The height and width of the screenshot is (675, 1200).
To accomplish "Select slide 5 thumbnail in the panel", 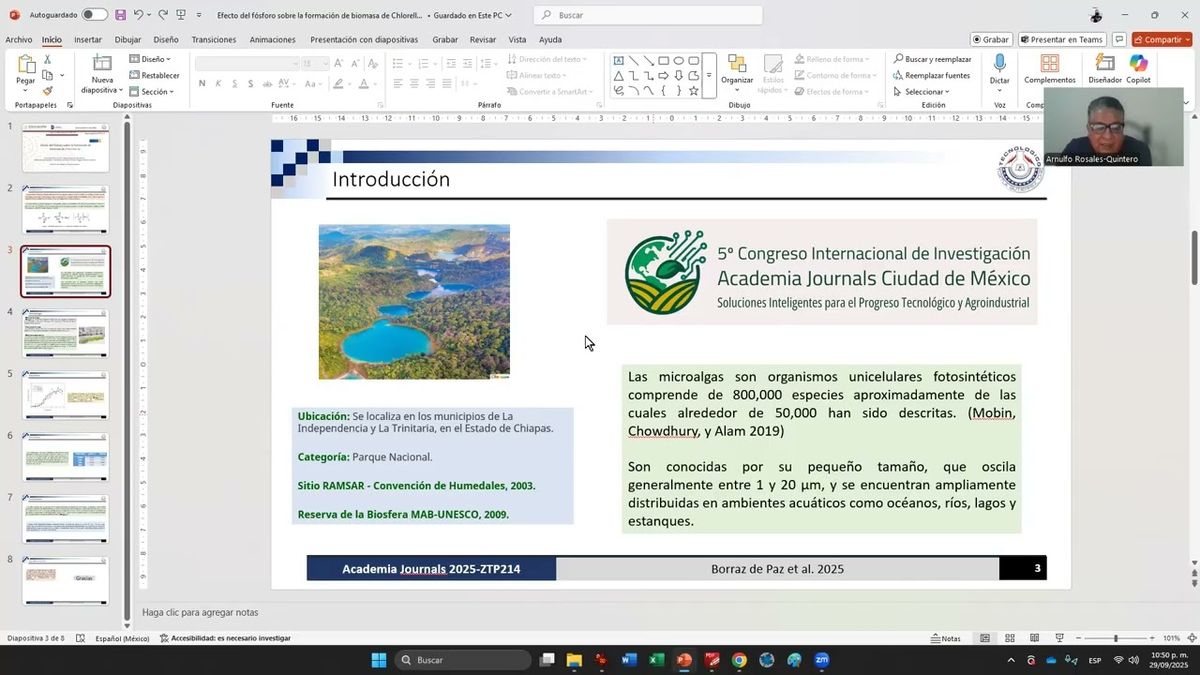I will (65, 395).
